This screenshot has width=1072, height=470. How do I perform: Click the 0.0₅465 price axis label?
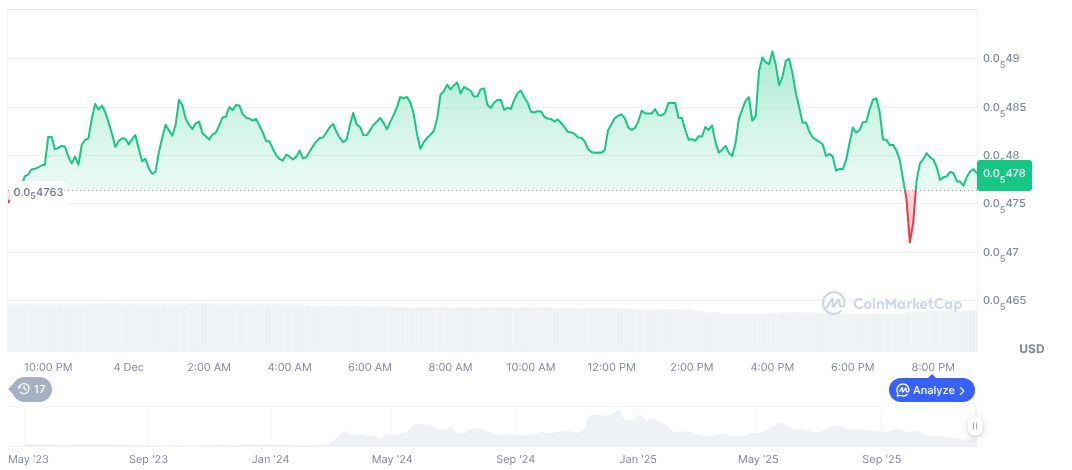[x=1003, y=300]
